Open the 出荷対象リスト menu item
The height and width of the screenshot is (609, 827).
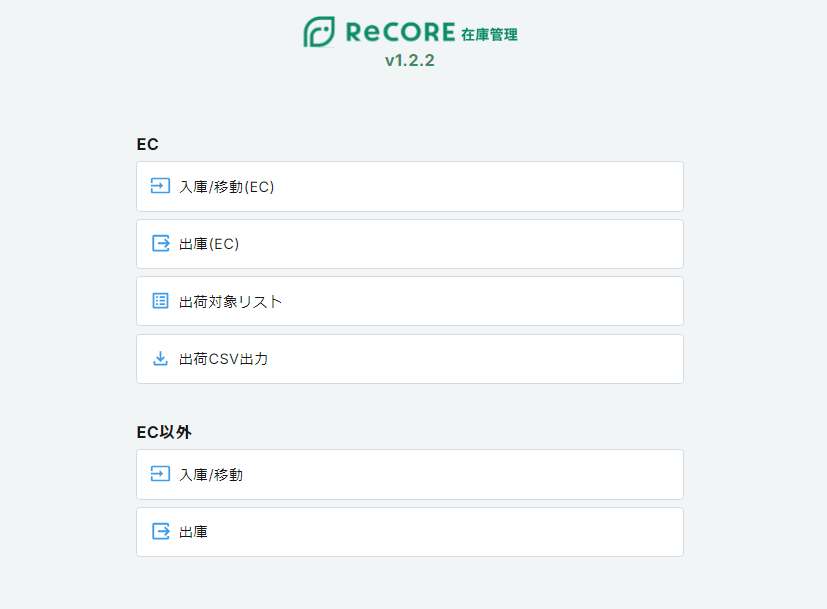pos(230,301)
